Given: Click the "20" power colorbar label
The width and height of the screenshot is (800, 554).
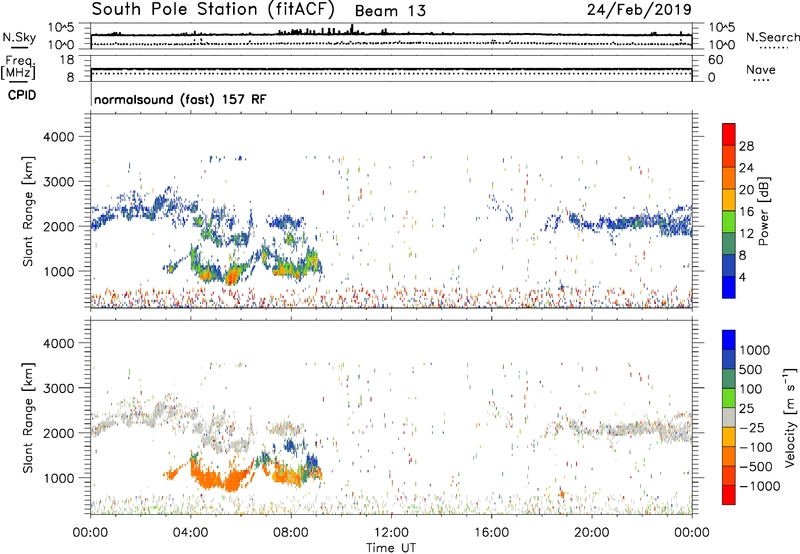Looking at the screenshot, I should coord(746,190).
